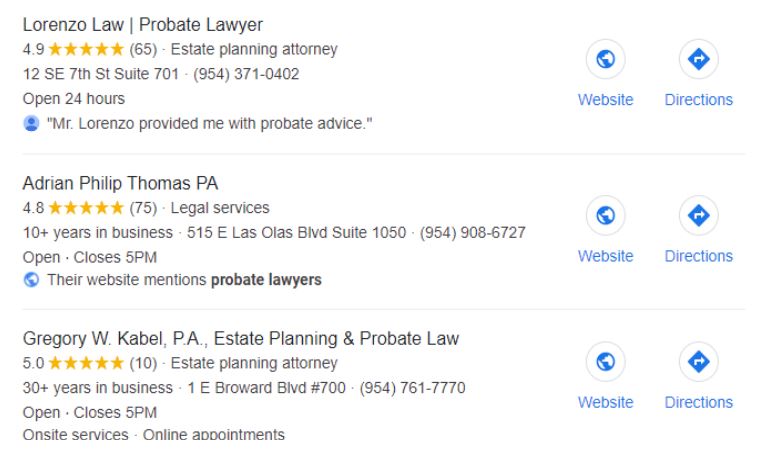Click address 1 E Broward Blvd #700
This screenshot has width=774, height=461.
coord(267,388)
